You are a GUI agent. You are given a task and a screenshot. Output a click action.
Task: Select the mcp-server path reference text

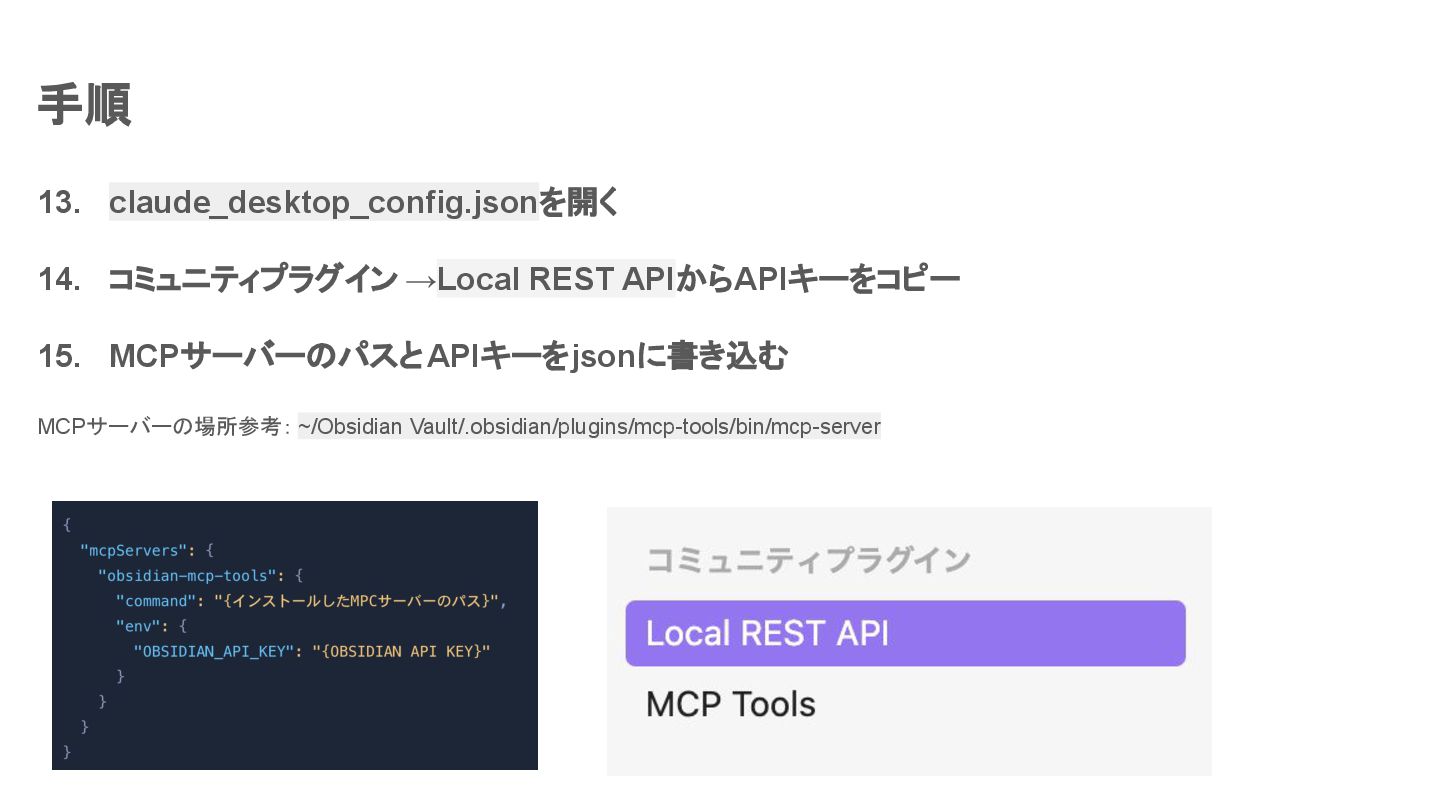(589, 426)
